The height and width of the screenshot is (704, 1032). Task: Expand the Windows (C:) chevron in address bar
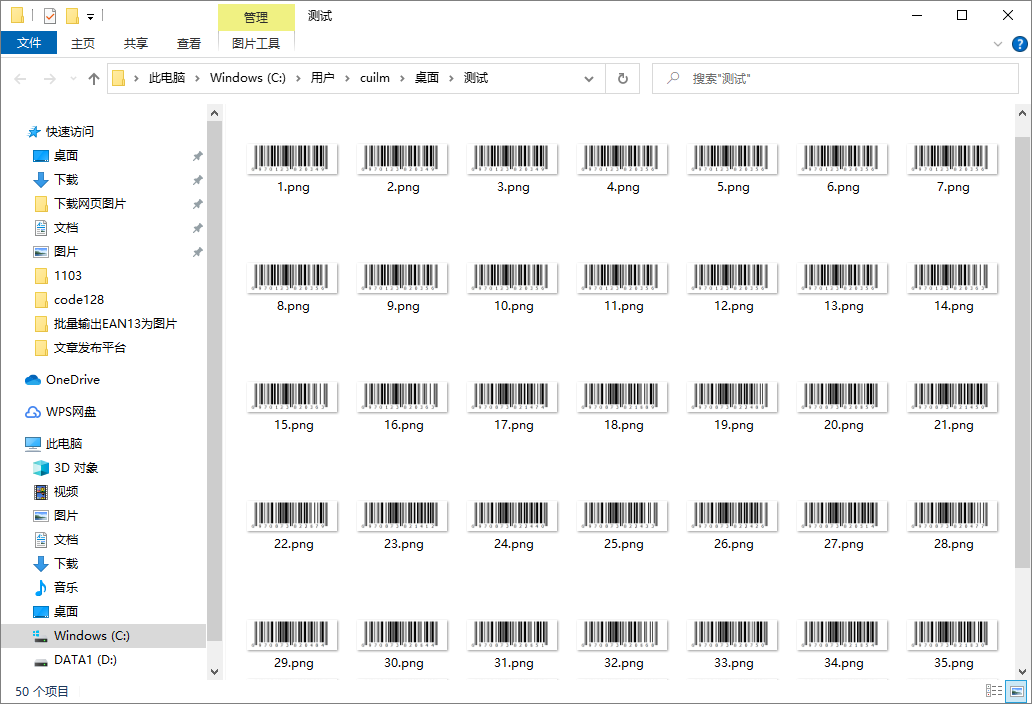(x=298, y=78)
